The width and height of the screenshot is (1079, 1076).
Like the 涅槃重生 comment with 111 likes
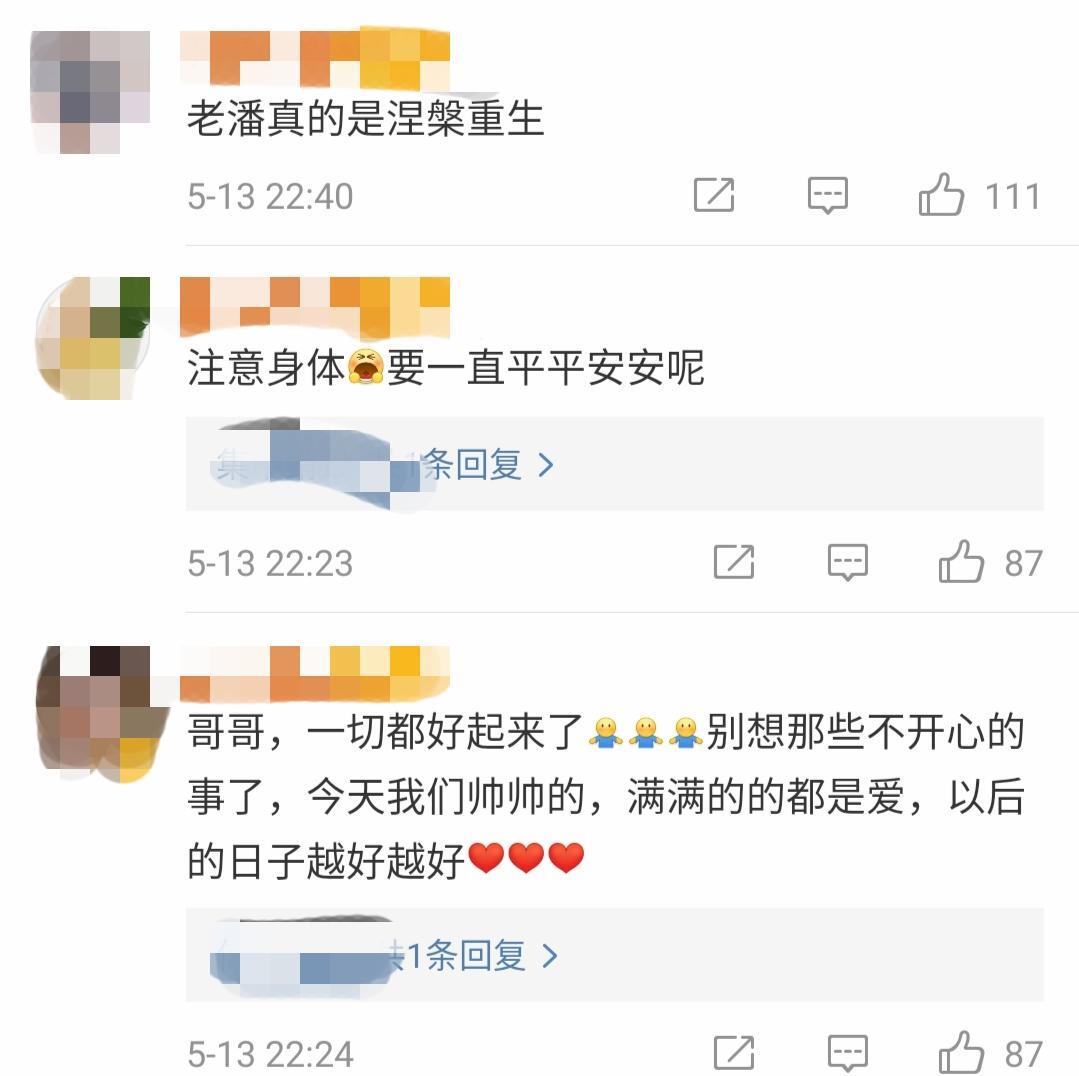click(x=941, y=194)
